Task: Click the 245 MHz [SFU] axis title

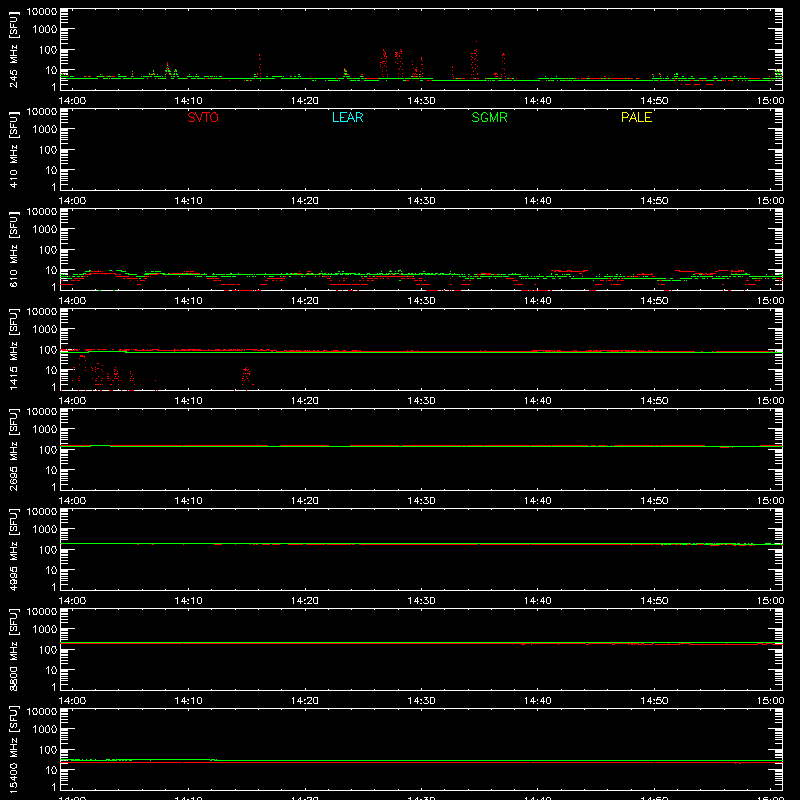Action: [x=14, y=49]
